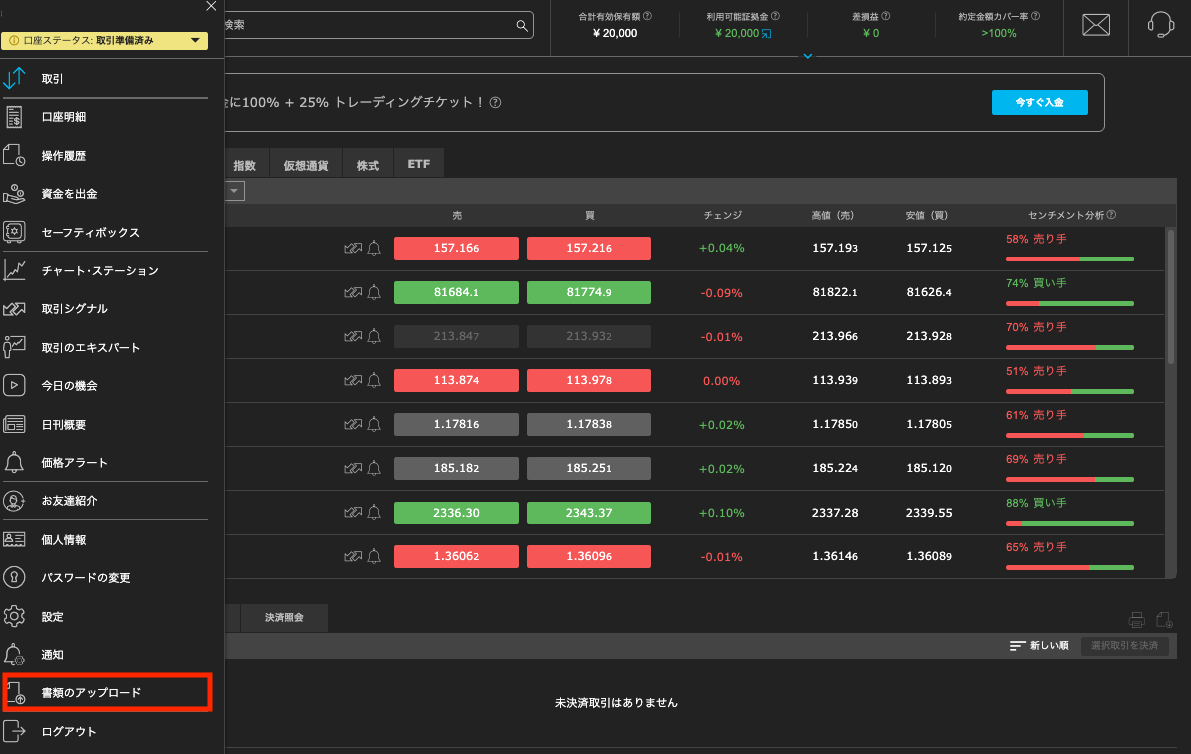The image size is (1191, 754).
Task: Click the buy price 157.216 button
Action: [589, 248]
